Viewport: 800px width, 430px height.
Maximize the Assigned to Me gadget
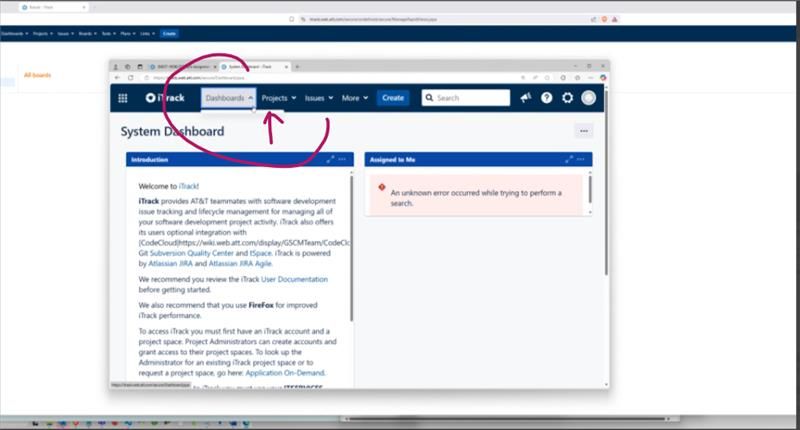pyautogui.click(x=569, y=159)
